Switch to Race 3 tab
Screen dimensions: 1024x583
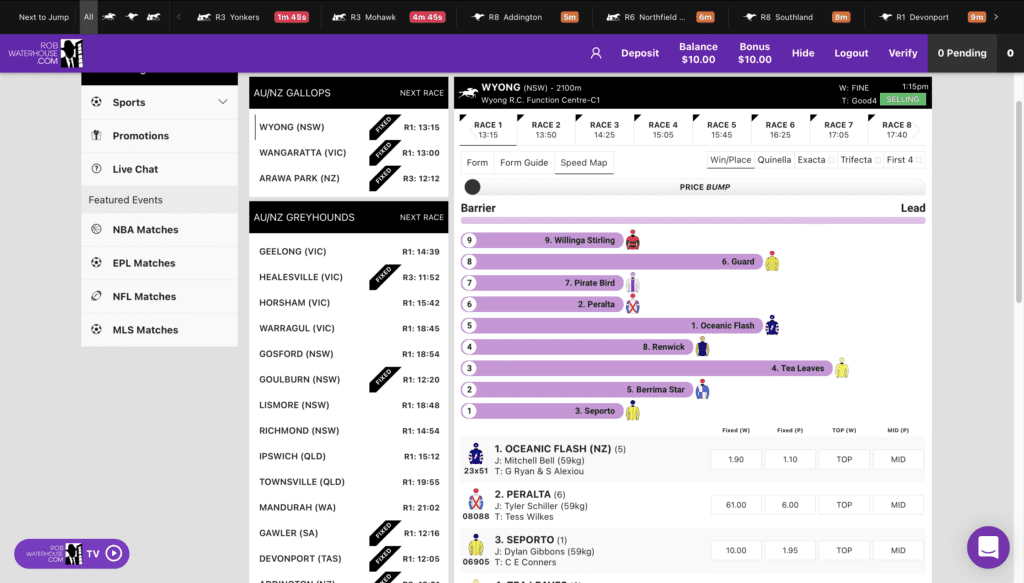click(604, 129)
